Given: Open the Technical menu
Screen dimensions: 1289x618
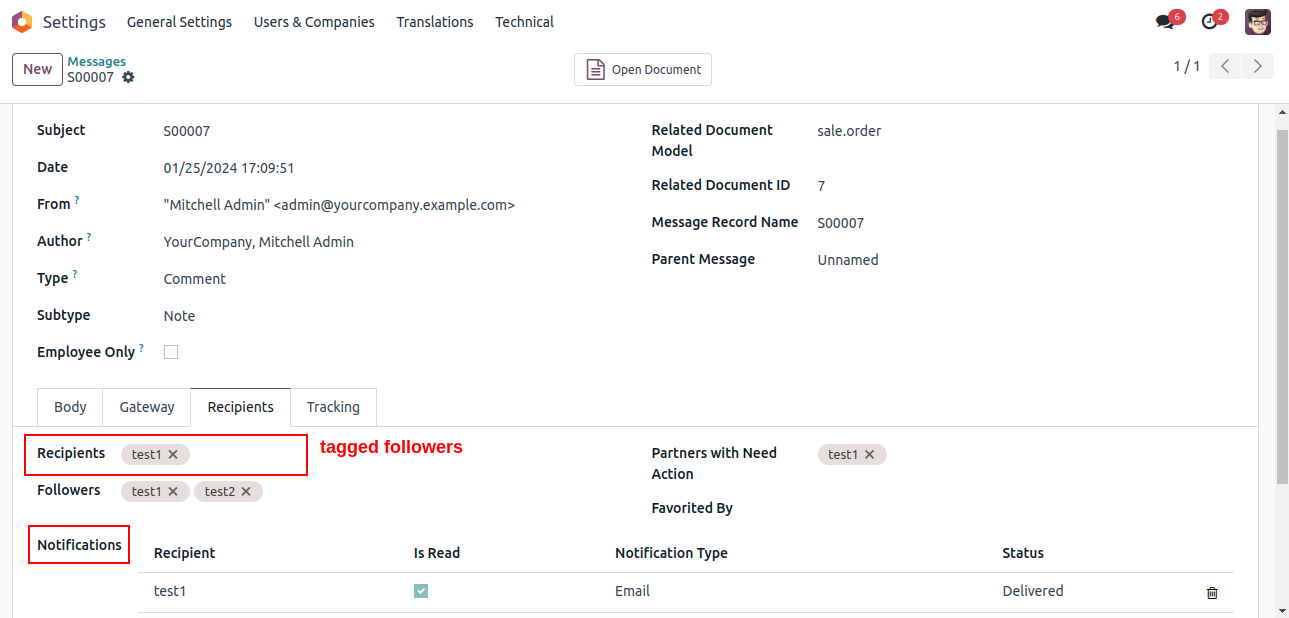Looking at the screenshot, I should point(524,22).
